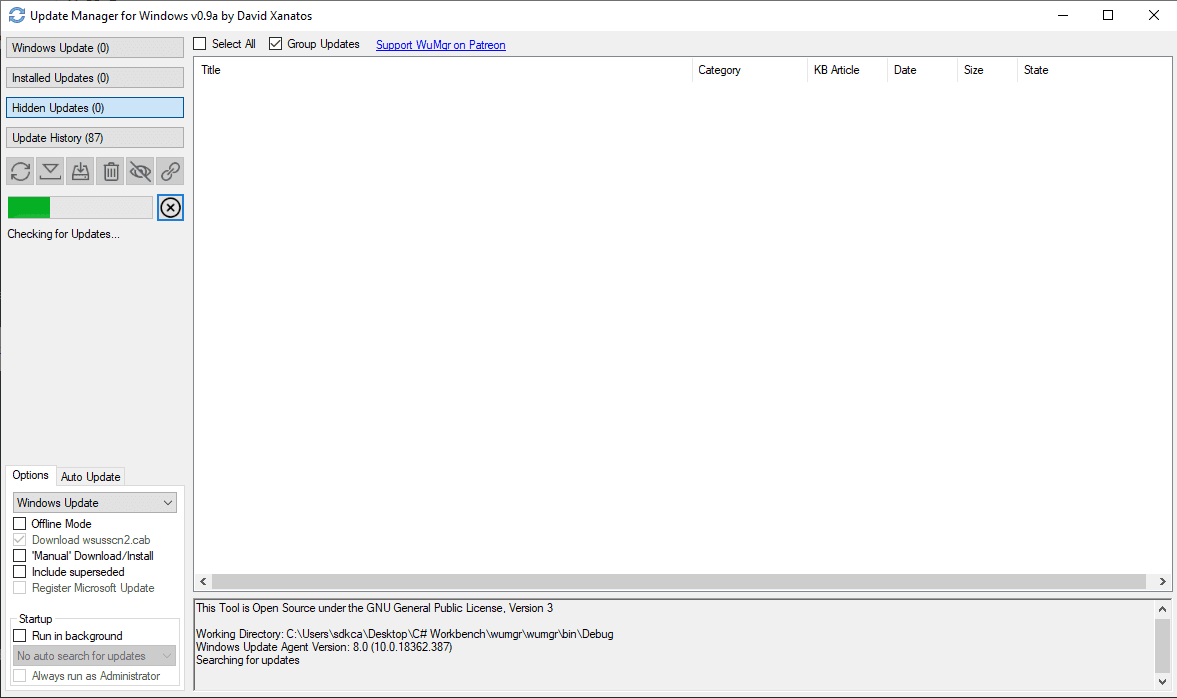
Task: Click the log panel scroll up arrow
Action: pyautogui.click(x=1162, y=609)
